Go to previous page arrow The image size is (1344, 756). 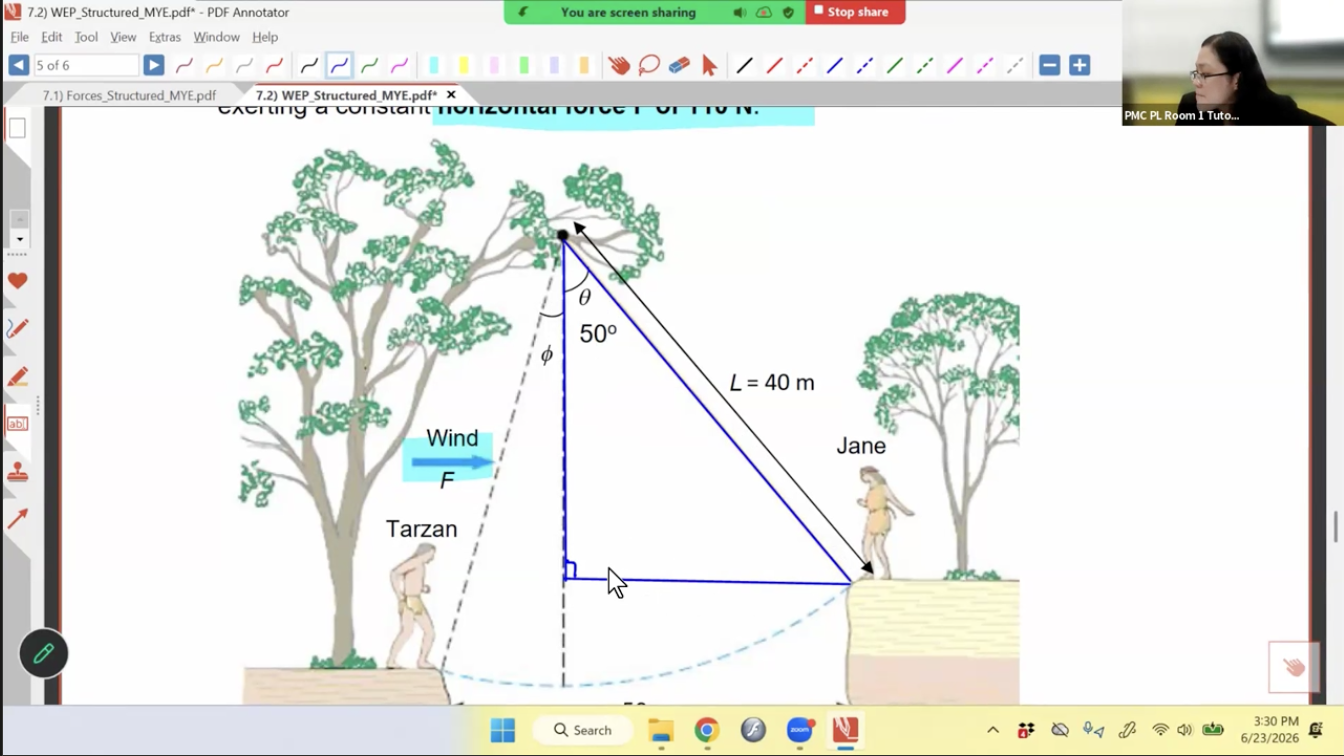click(18, 65)
